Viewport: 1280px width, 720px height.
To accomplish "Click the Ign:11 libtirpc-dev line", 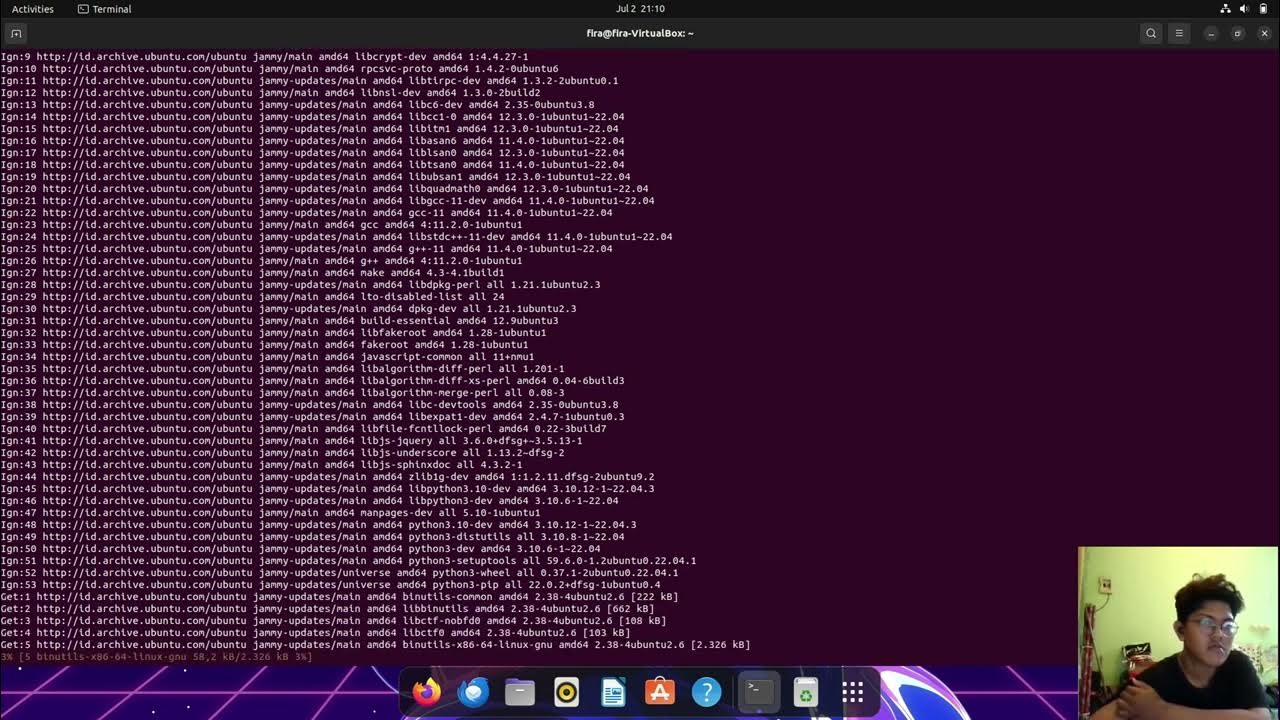I will (x=309, y=81).
